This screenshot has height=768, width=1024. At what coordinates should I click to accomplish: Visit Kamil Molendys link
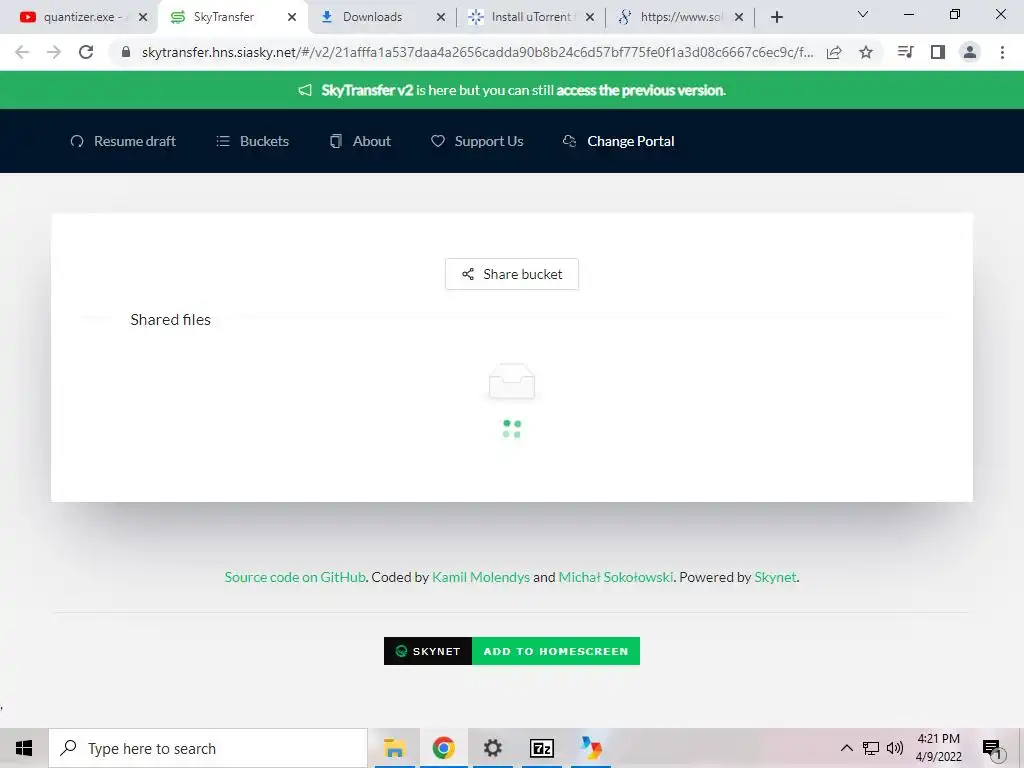point(481,577)
